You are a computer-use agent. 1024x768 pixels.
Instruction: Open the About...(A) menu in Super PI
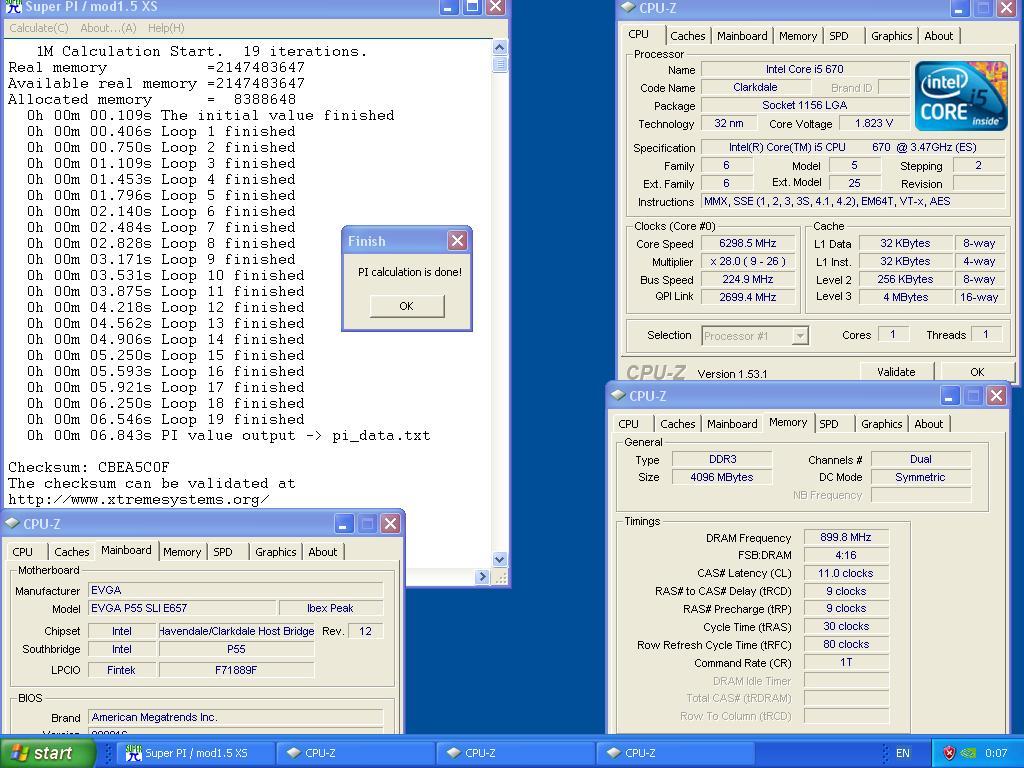coord(108,28)
